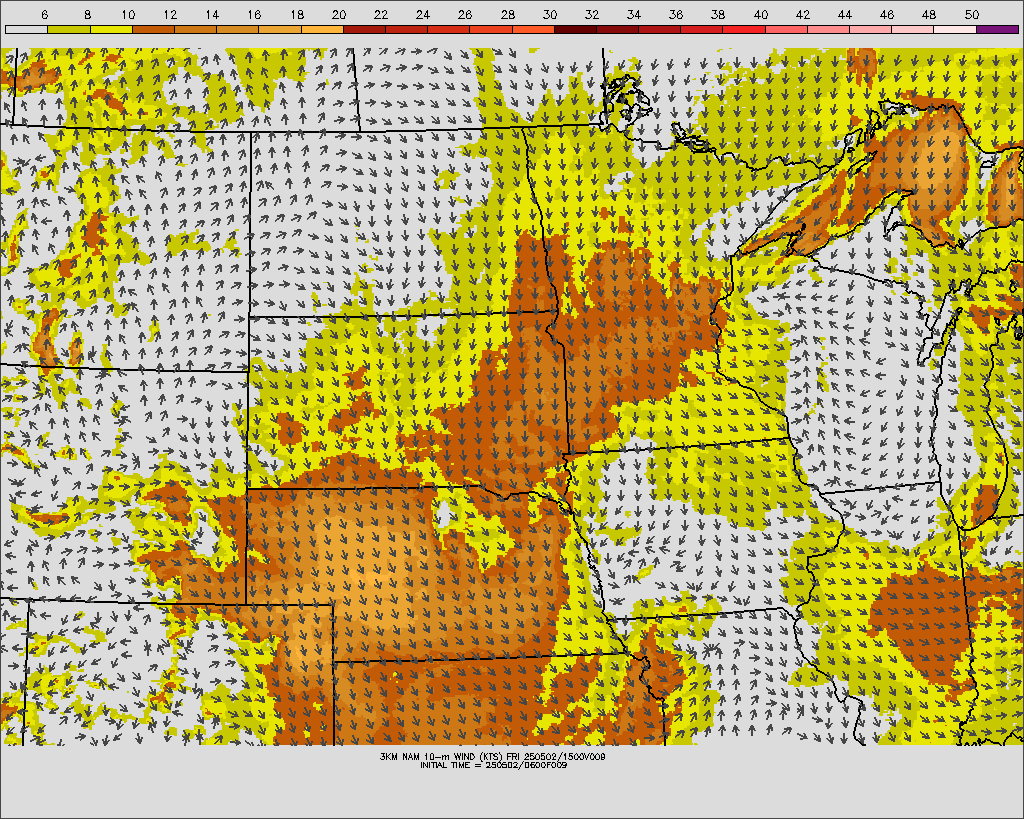Viewport: 1024px width, 819px height.
Task: Click the legend label "20"
Action: point(339,14)
